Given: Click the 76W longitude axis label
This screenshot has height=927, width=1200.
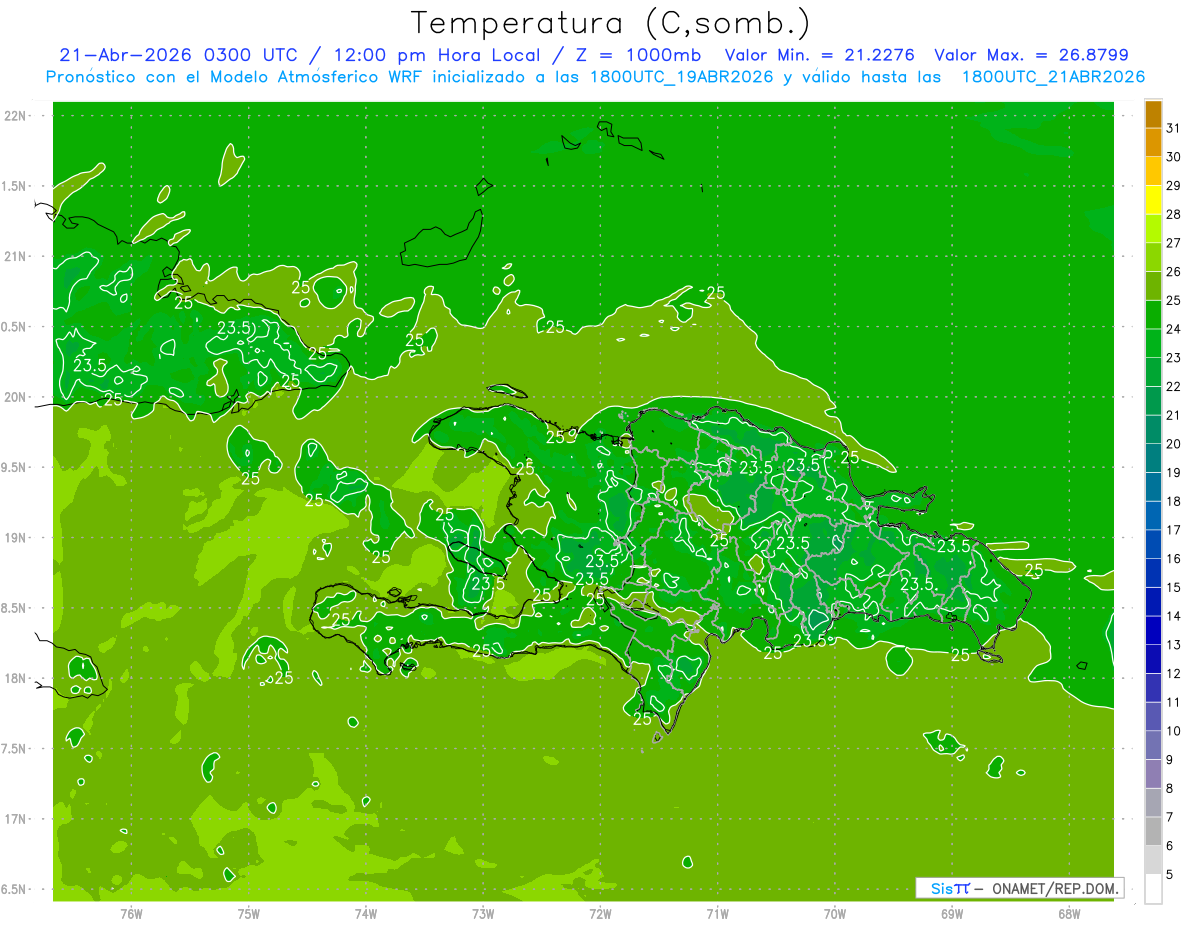Looking at the screenshot, I should [131, 913].
